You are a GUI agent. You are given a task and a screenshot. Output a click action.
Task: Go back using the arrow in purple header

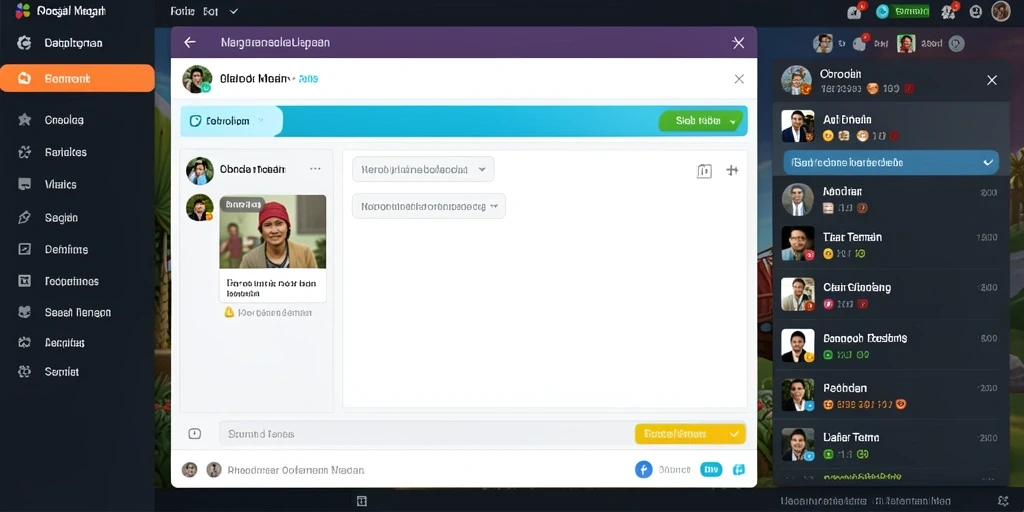(x=189, y=42)
